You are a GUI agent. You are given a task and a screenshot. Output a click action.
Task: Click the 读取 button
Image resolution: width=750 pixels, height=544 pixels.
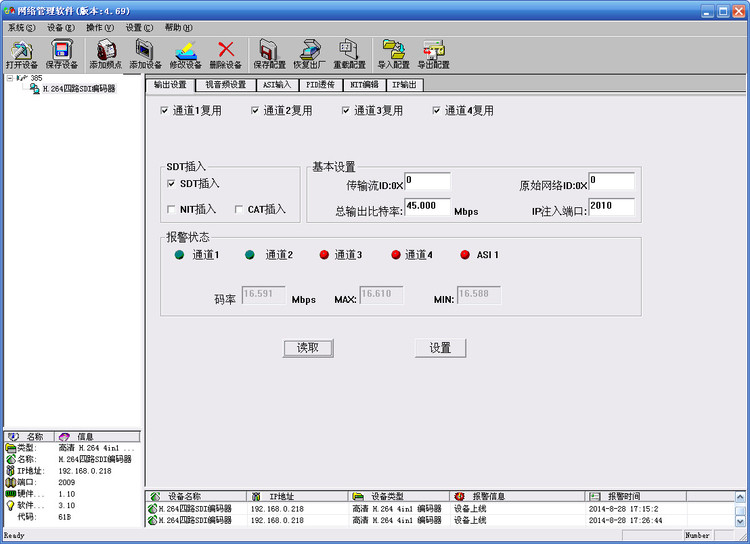(x=308, y=348)
